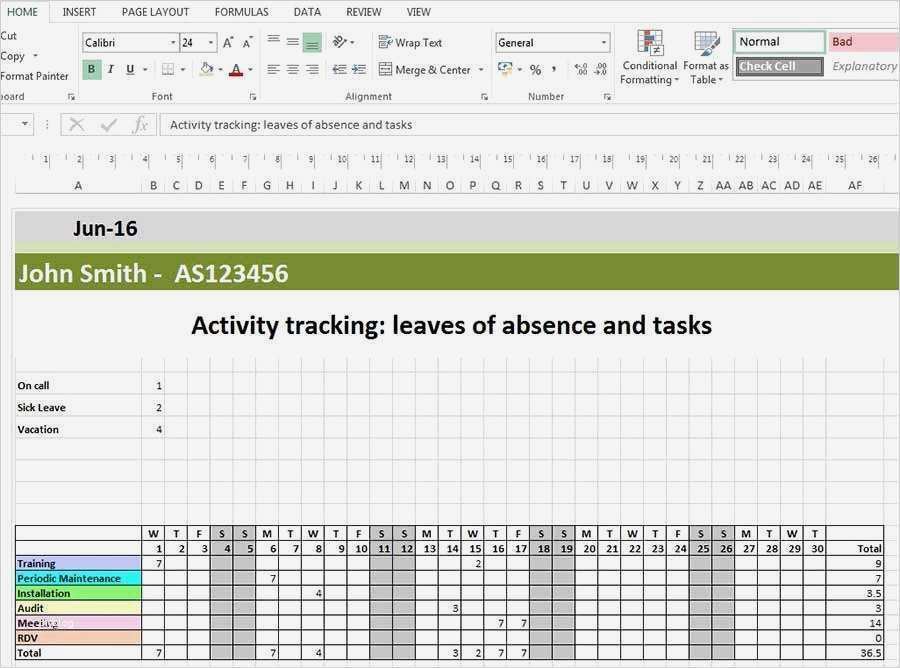Switch to the INSERT tab
The height and width of the screenshot is (668, 900).
79,11
